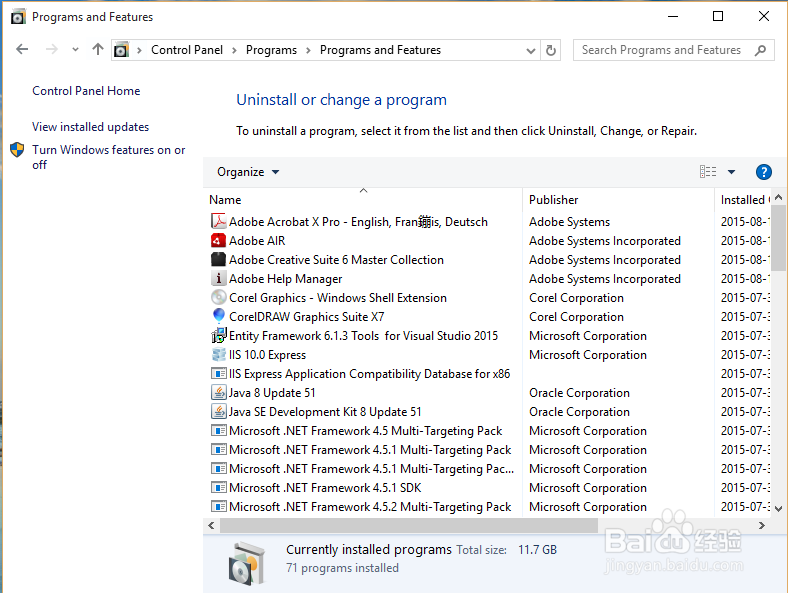Click the Entity Framework 6.1.3 Tools icon
This screenshot has height=593, width=788.
point(219,335)
